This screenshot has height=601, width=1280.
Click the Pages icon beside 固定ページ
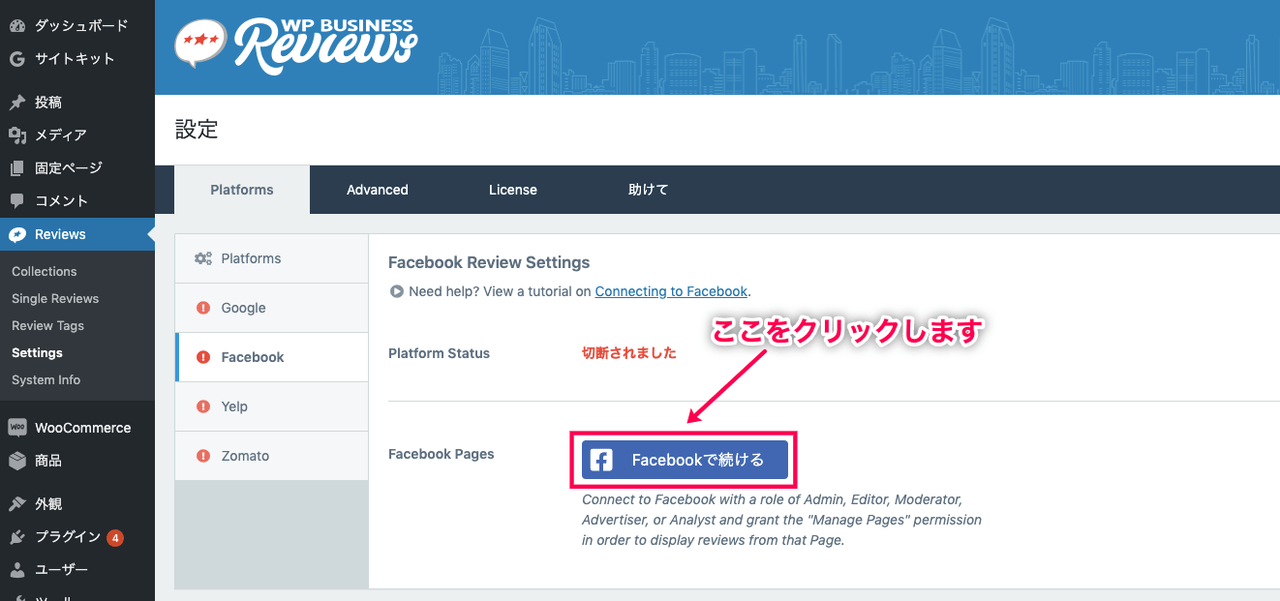tap(17, 168)
